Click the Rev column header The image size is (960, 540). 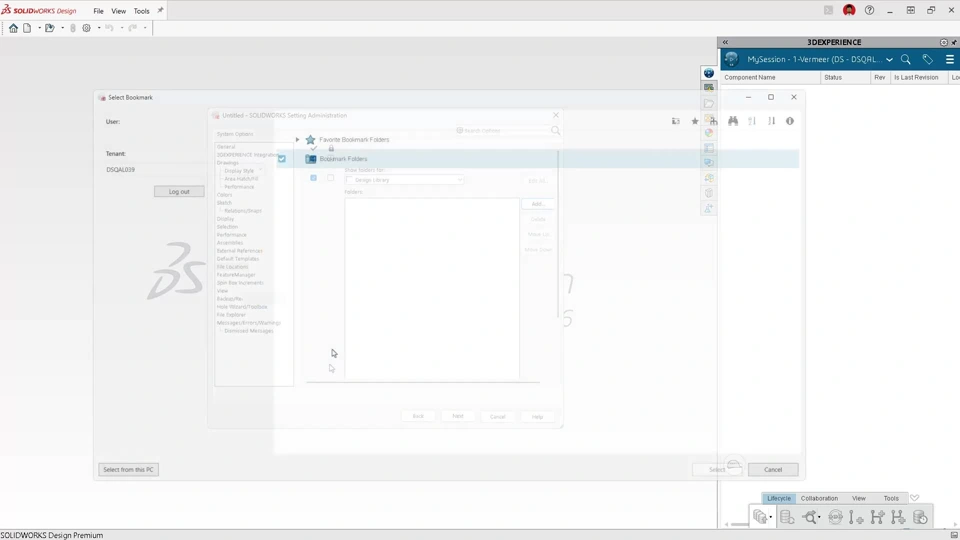[880, 78]
